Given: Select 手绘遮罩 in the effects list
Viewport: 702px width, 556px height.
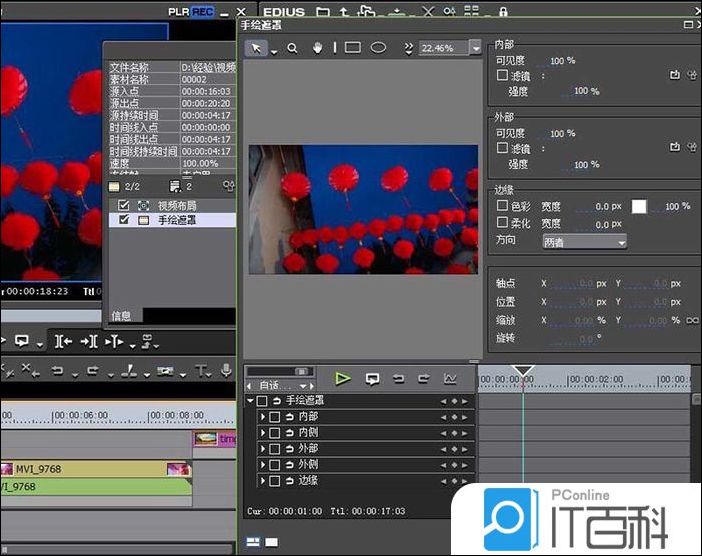Looking at the screenshot, I should pos(175,220).
